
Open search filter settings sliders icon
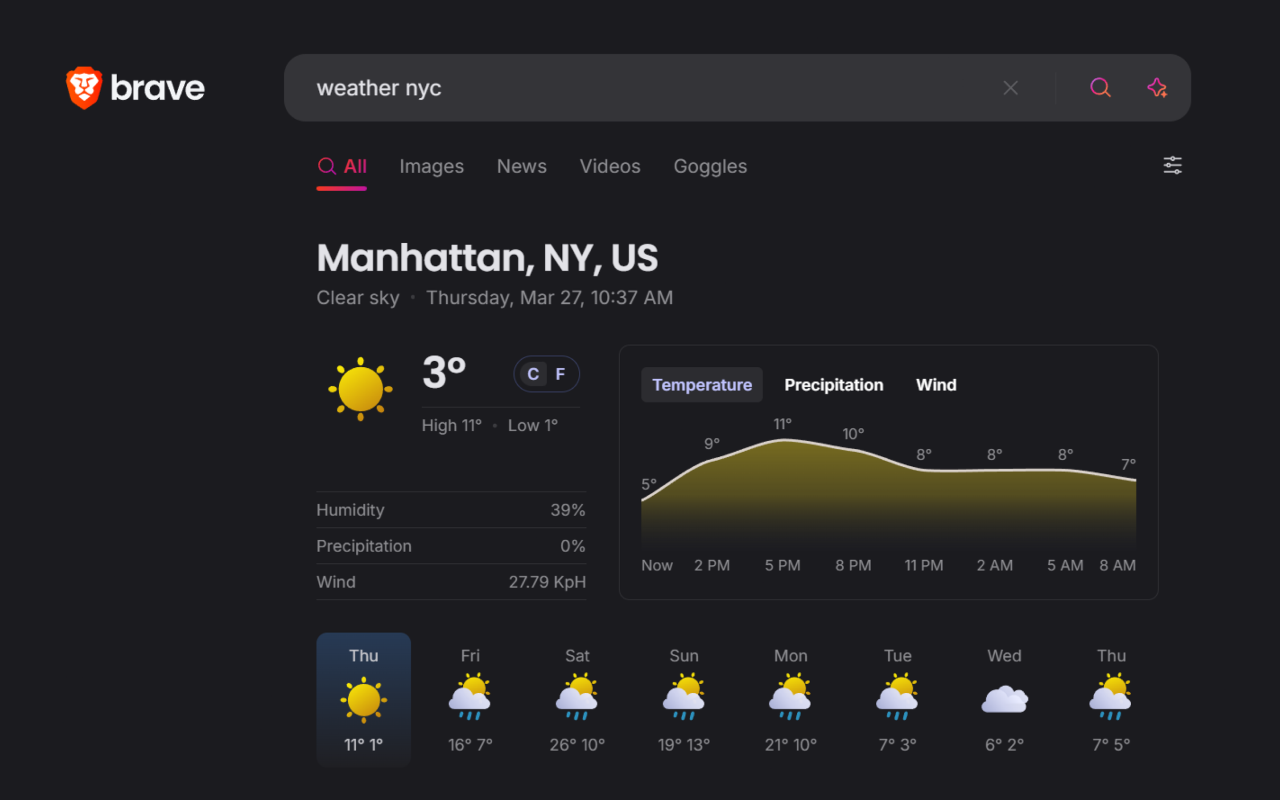pos(1172,166)
